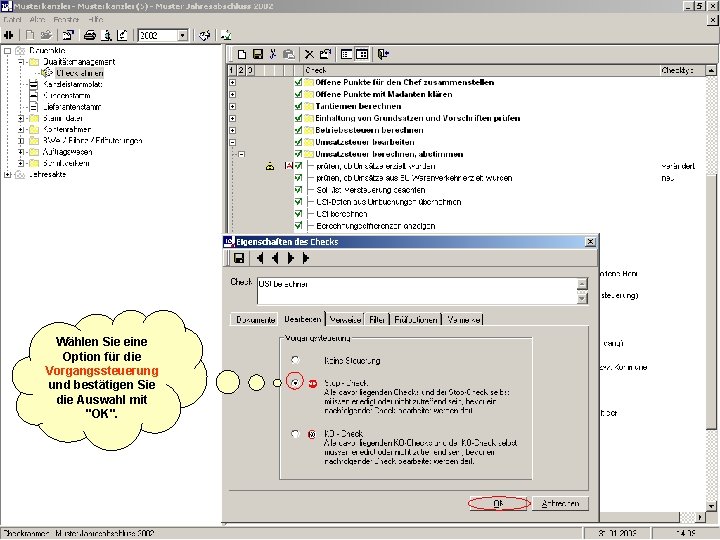Click preview icon right of the printer

pos(107,35)
